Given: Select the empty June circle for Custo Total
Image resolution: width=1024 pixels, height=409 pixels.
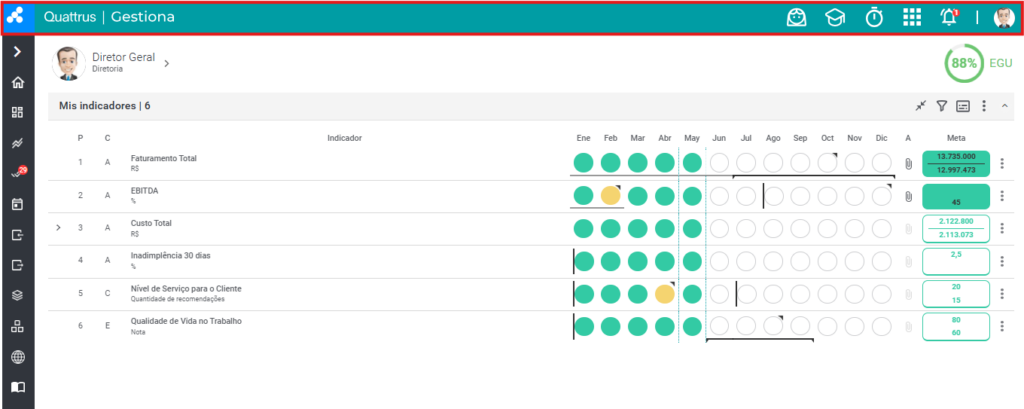Looking at the screenshot, I should point(719,228).
